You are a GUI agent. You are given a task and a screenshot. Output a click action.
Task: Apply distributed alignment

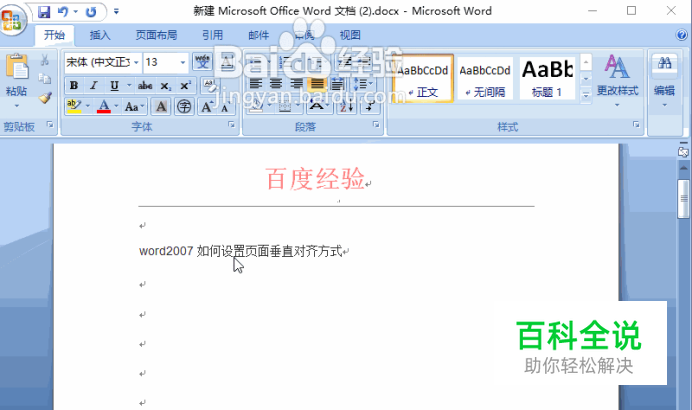click(338, 84)
